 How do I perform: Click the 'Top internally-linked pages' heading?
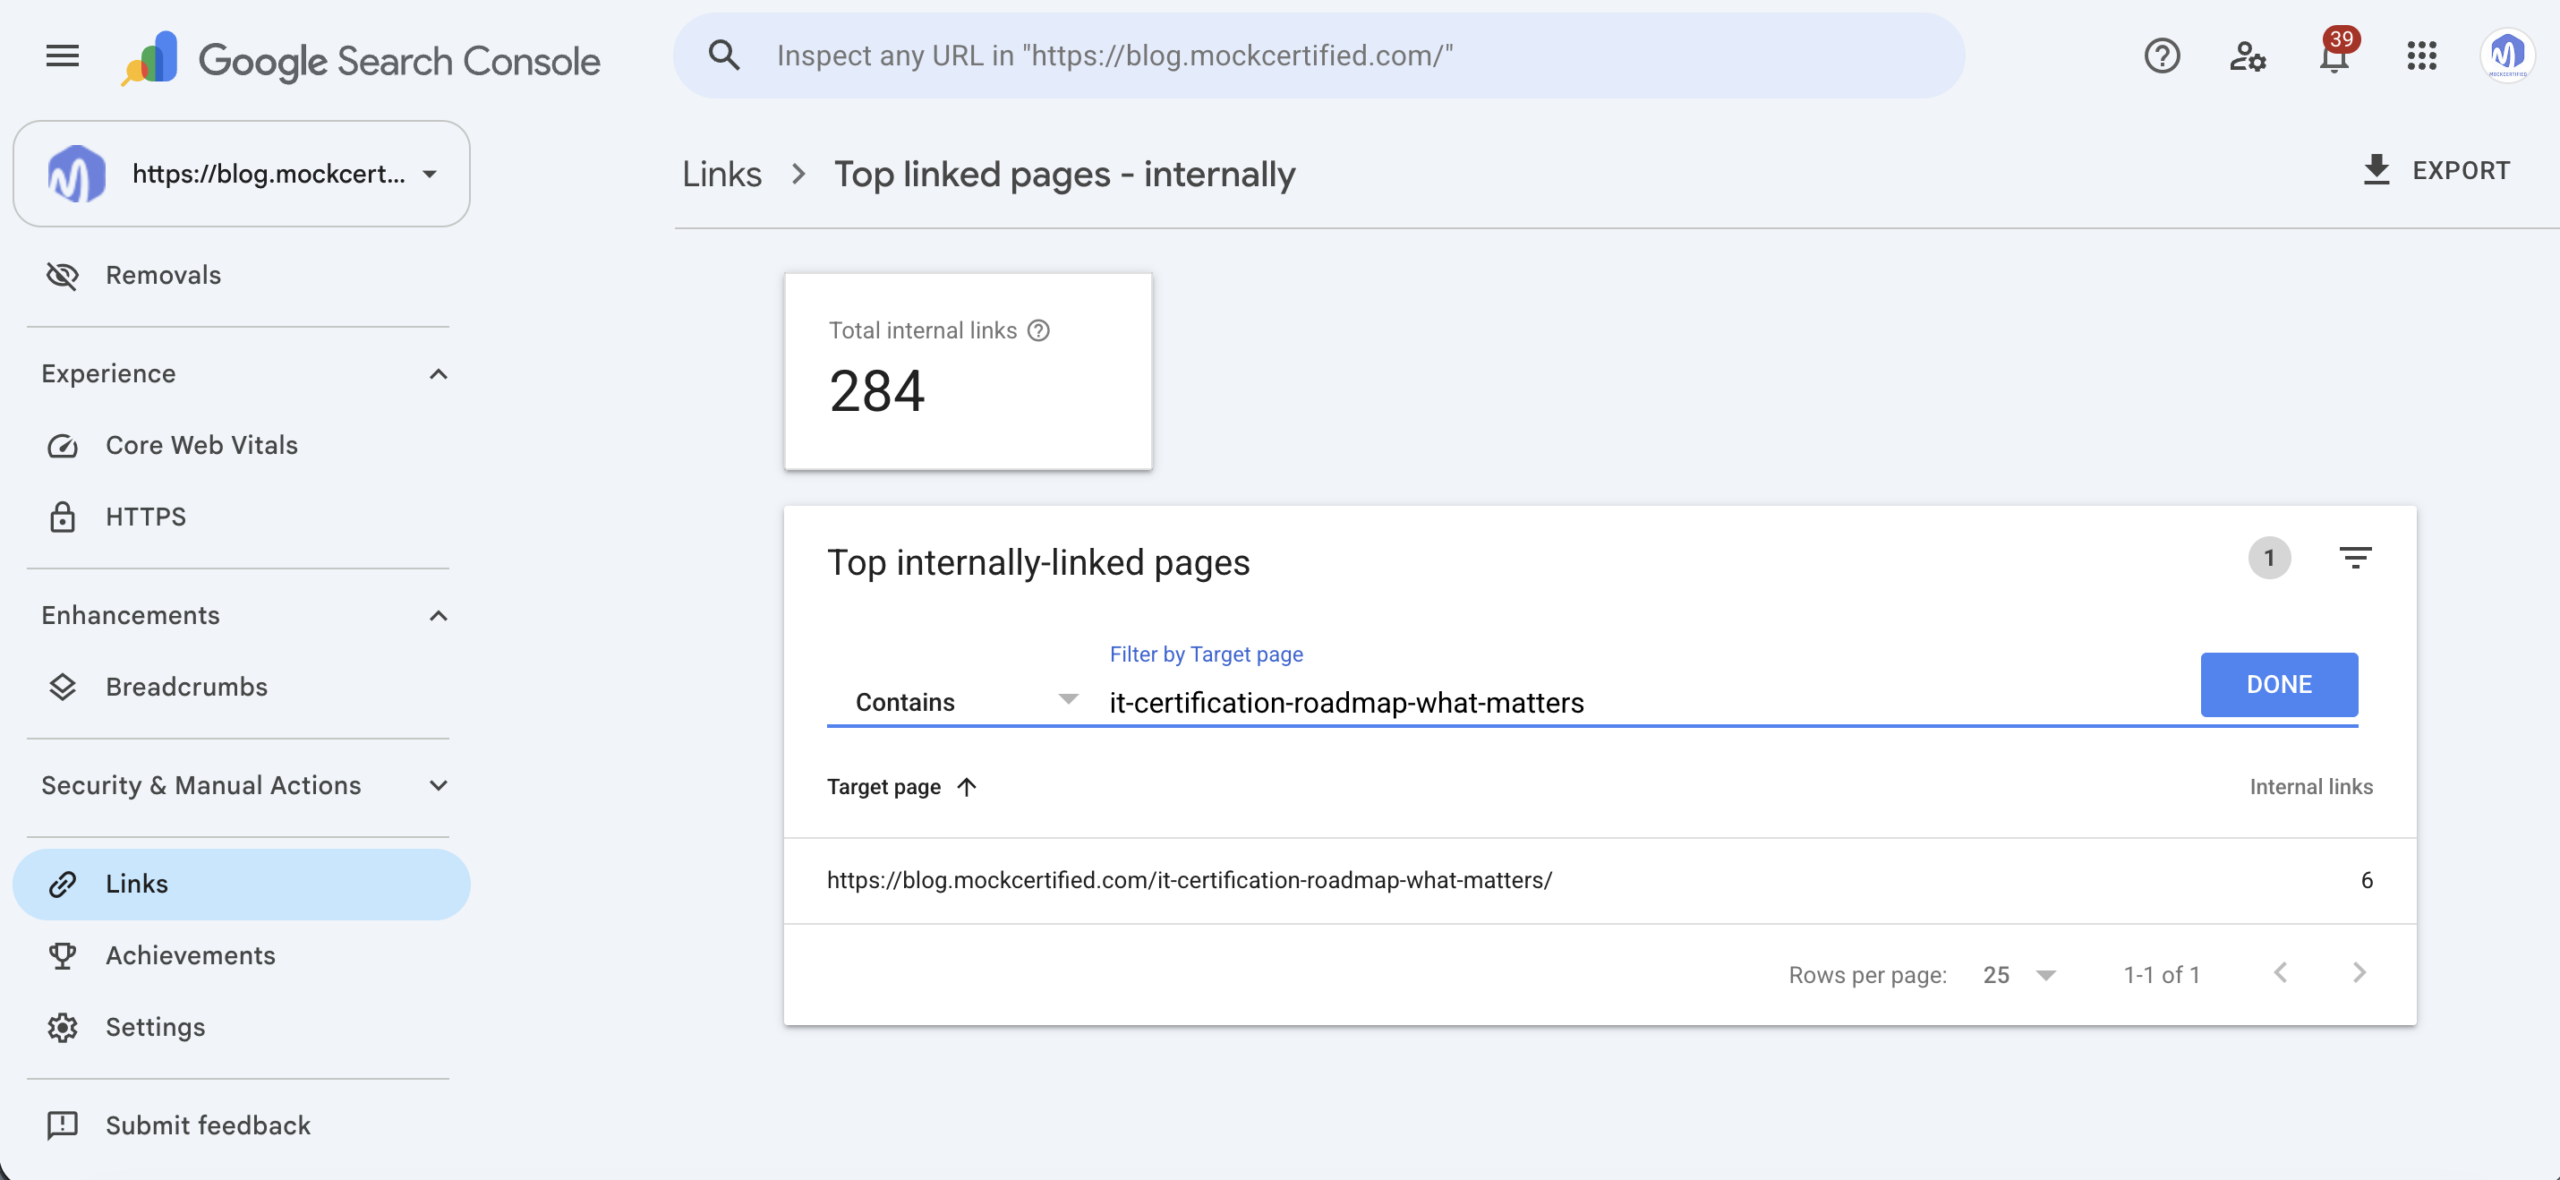[1039, 563]
